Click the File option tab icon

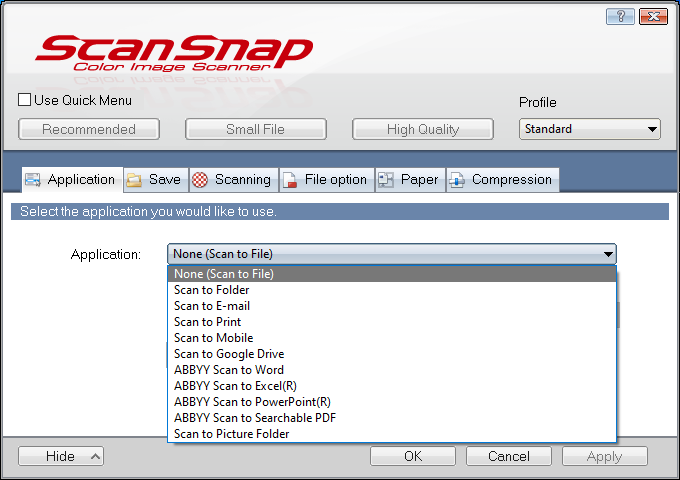290,180
